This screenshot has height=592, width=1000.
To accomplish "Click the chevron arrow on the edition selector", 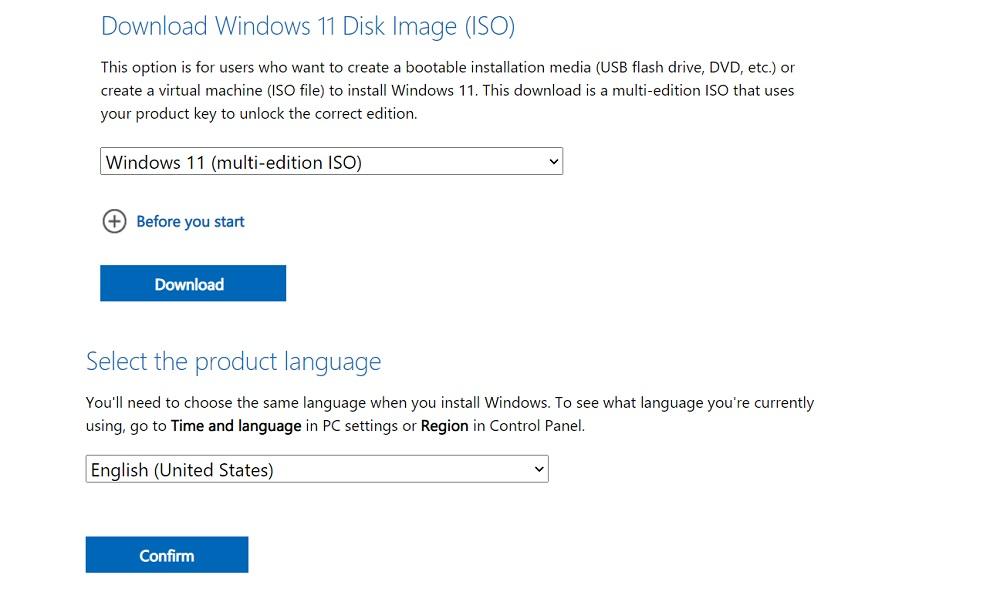I will point(554,162).
